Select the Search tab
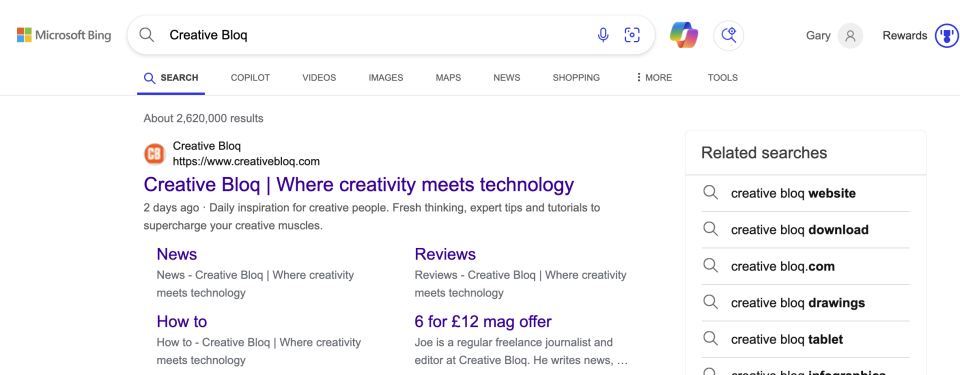 pos(171,78)
